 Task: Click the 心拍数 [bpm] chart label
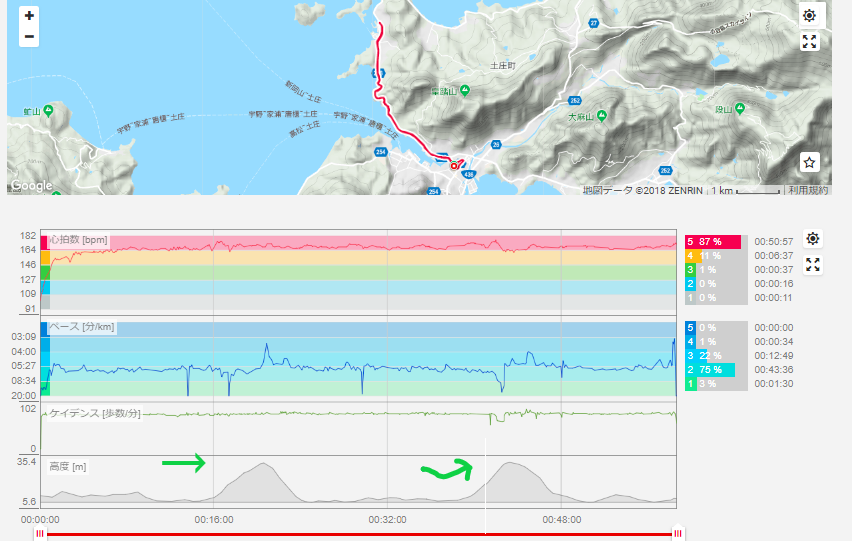coord(79,240)
